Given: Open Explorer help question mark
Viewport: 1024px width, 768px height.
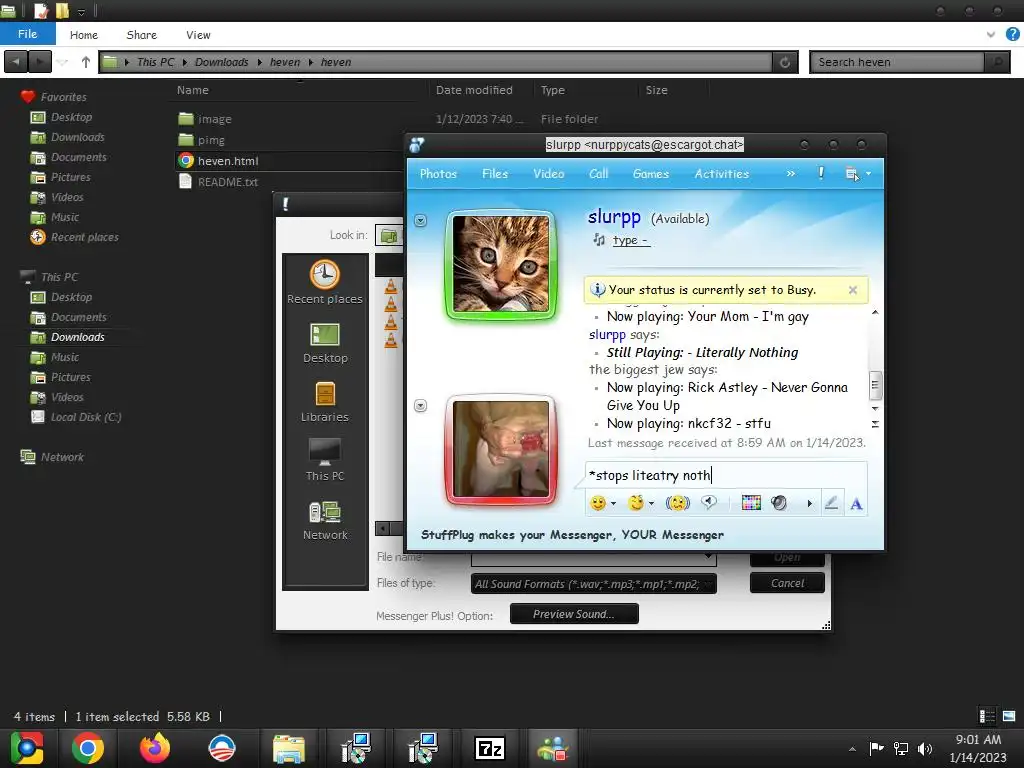Looking at the screenshot, I should click(1012, 34).
